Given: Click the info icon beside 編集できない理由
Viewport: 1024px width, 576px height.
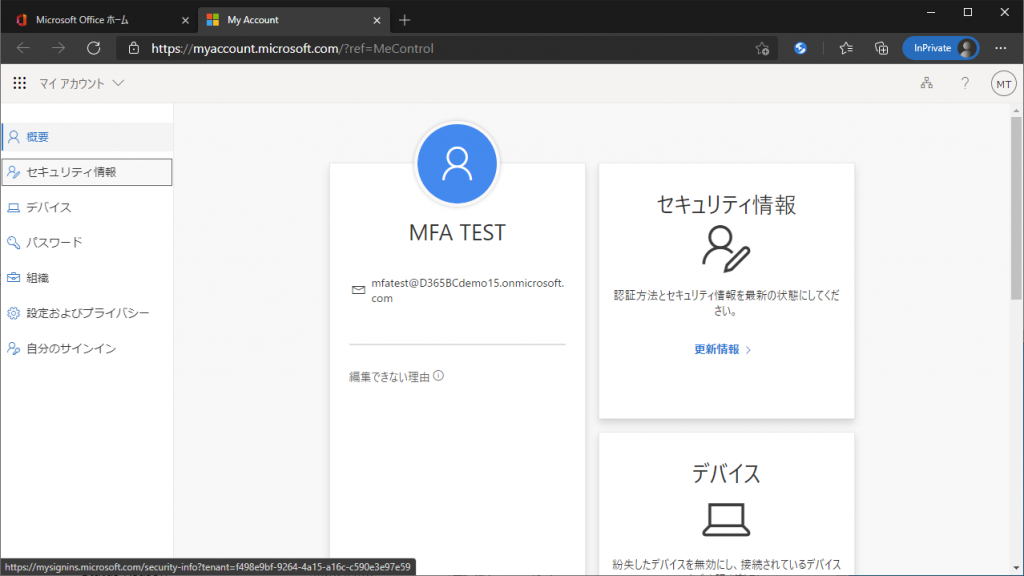Looking at the screenshot, I should [438, 376].
